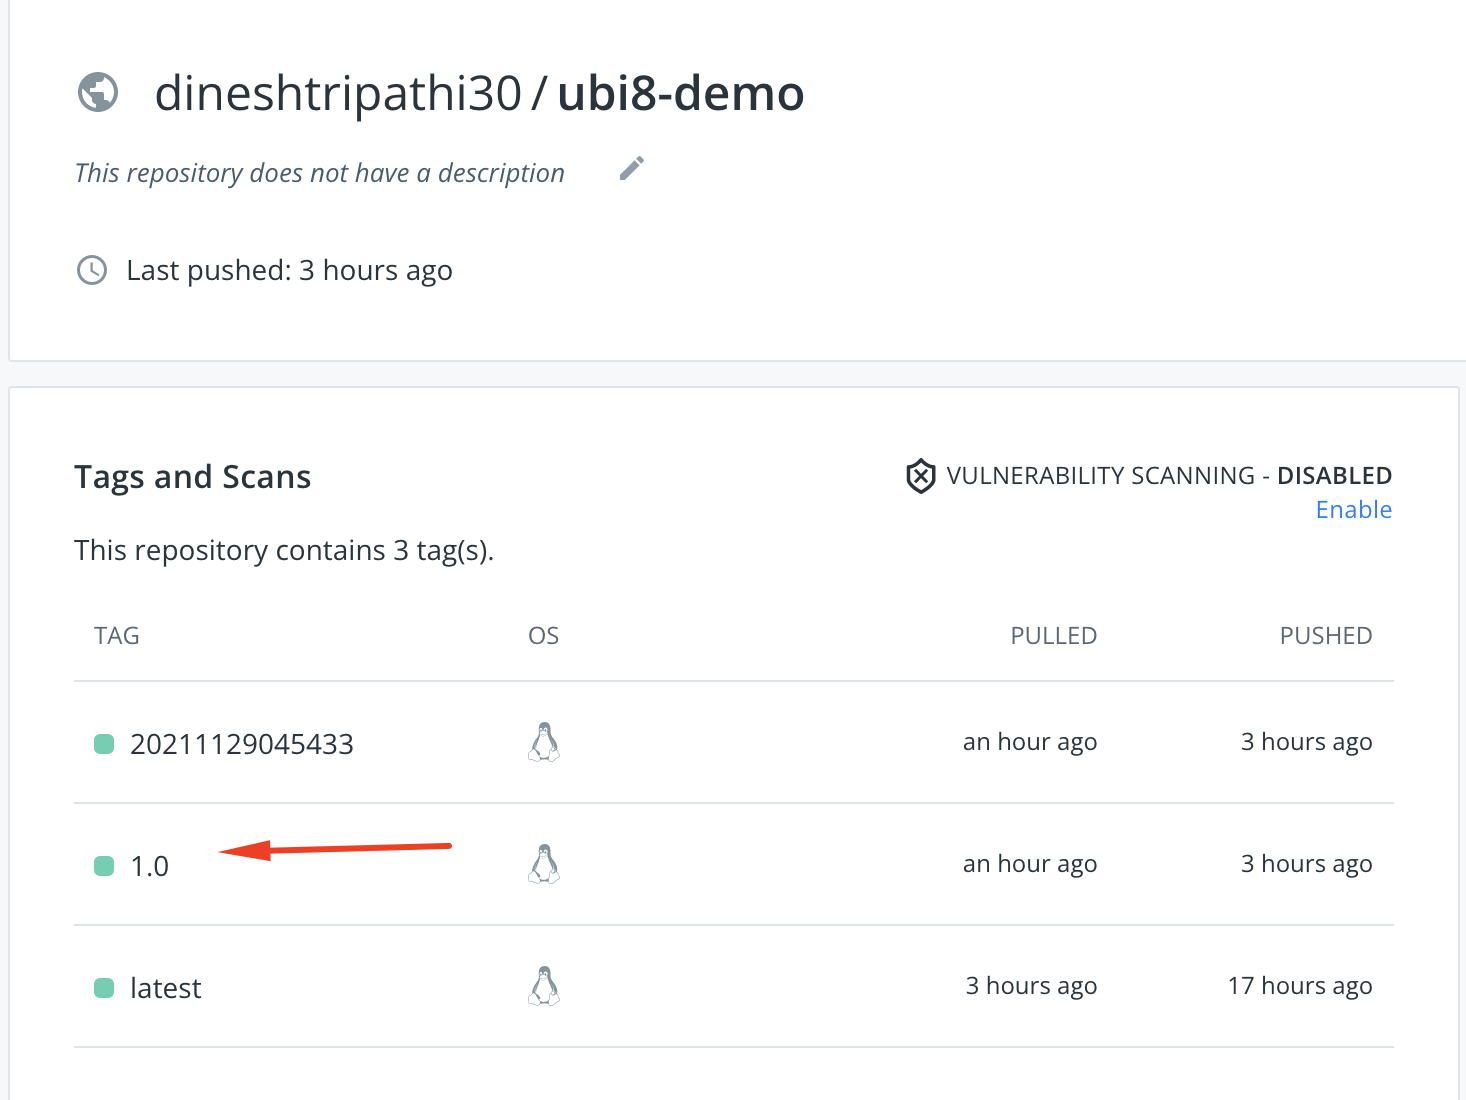
Task: Click the PULLED column header
Action: [x=1054, y=636]
